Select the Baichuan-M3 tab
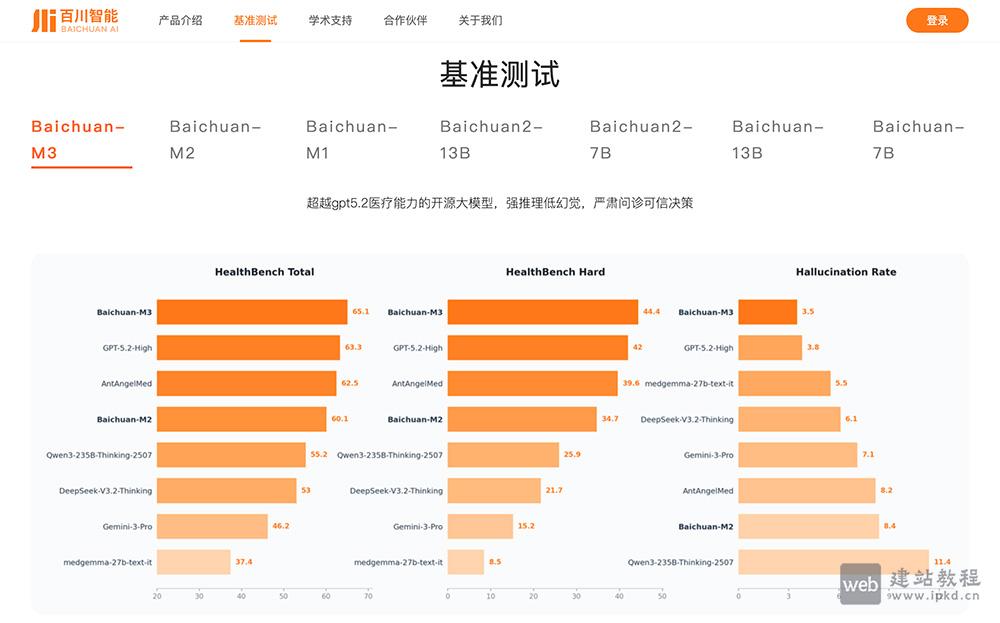The image size is (1000, 623). tap(78, 140)
